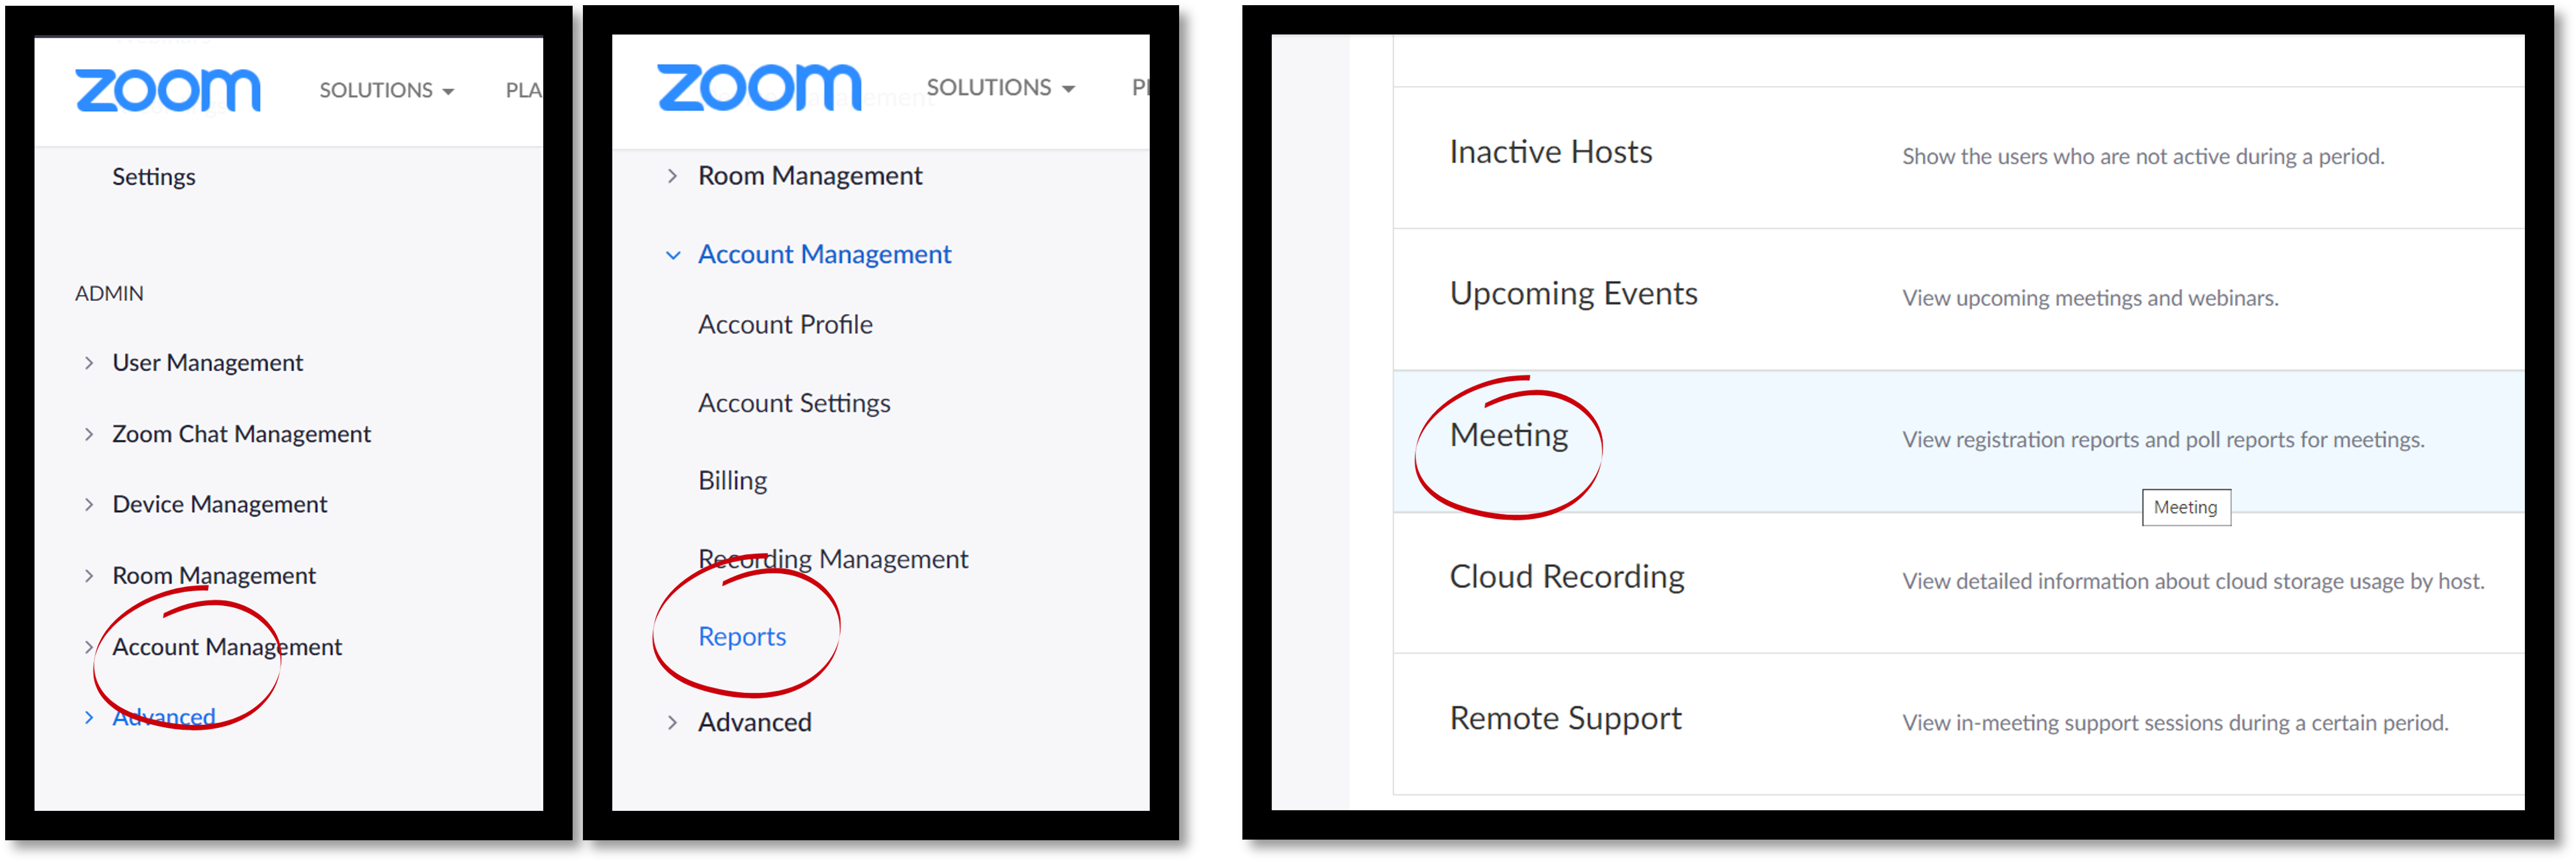This screenshot has width=2576, height=862.
Task: Click the Zoom logo in middle panel
Action: [759, 87]
